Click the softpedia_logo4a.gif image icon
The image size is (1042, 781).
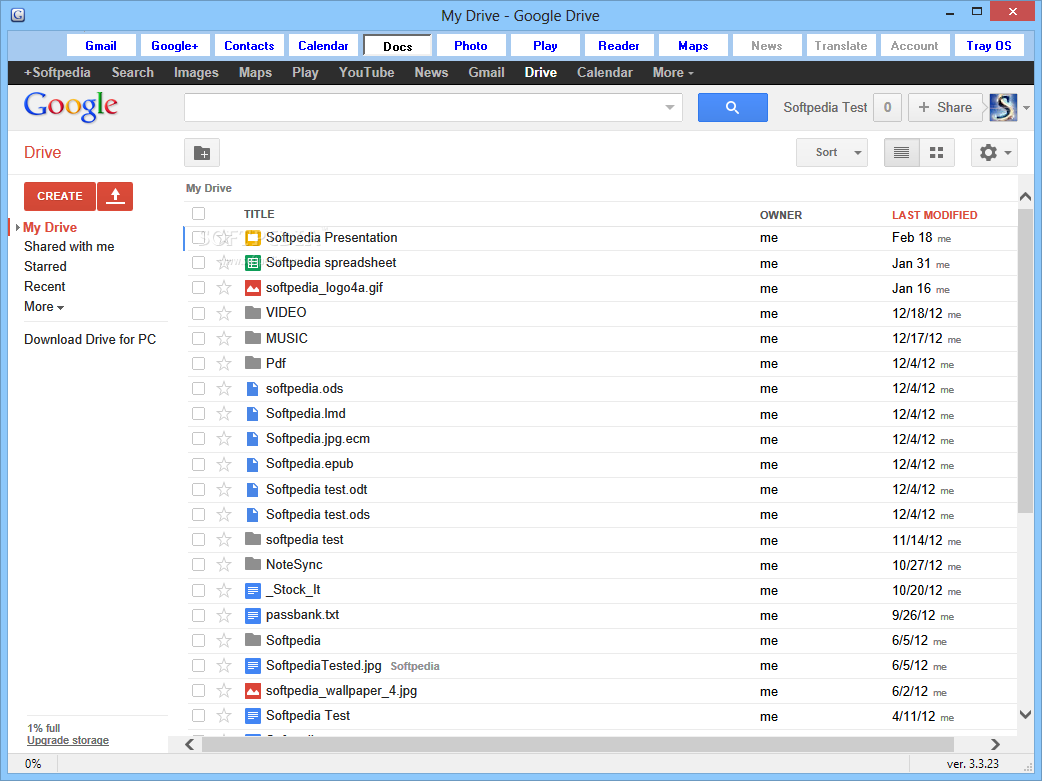pyautogui.click(x=253, y=288)
